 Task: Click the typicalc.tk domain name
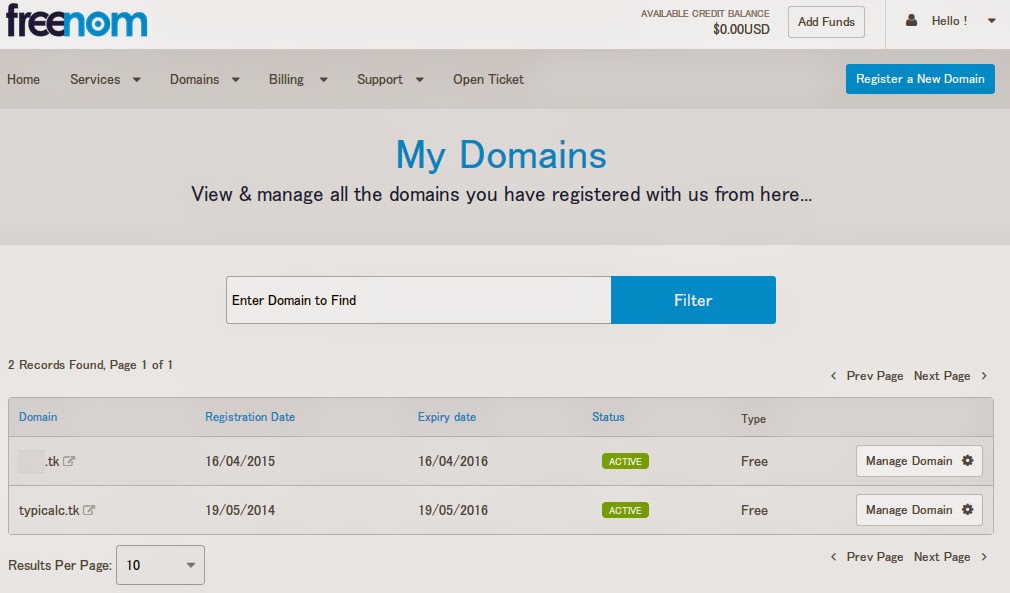[x=49, y=510]
